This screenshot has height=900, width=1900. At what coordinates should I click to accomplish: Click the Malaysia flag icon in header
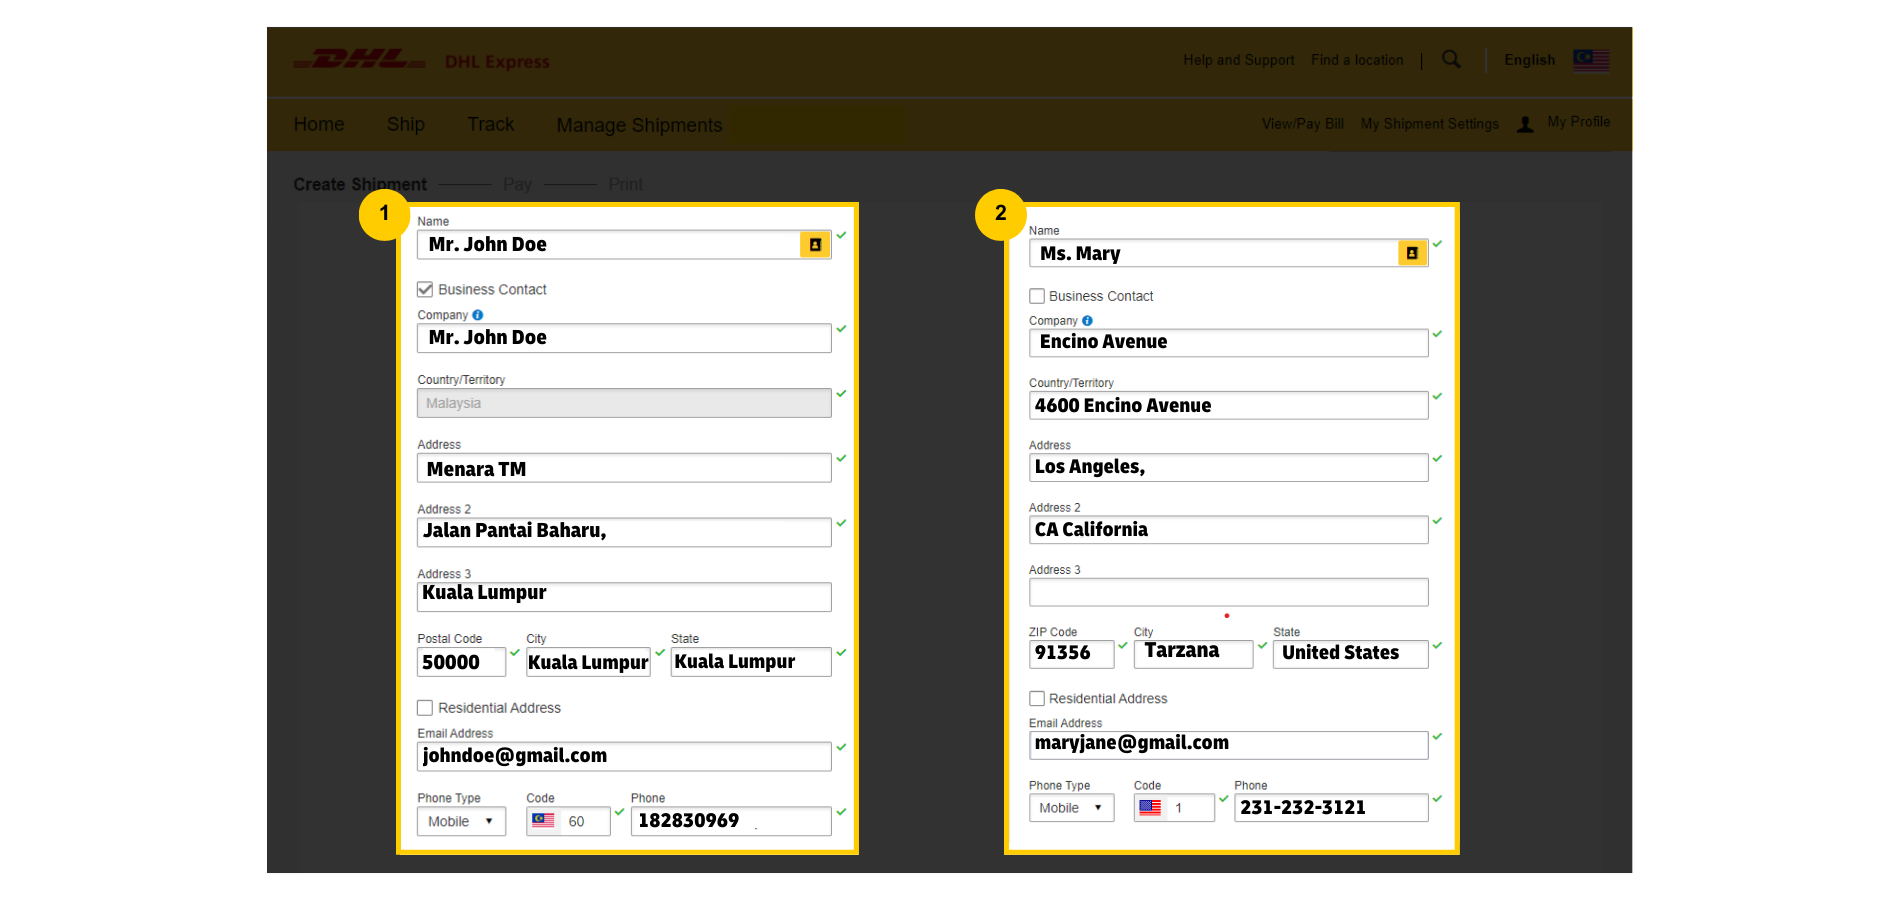[x=1591, y=60]
